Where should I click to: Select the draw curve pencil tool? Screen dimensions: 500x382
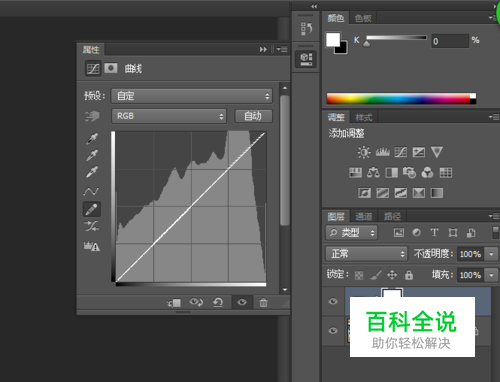pyautogui.click(x=91, y=209)
